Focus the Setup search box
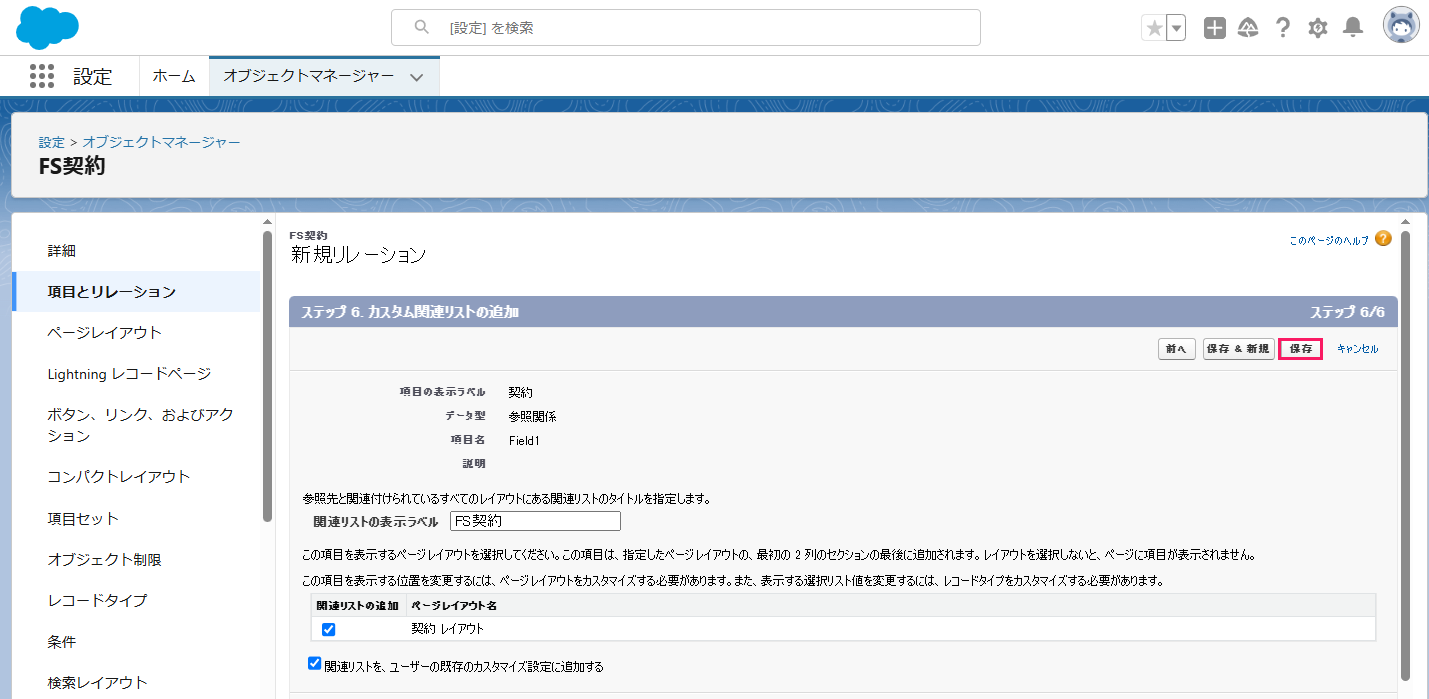The image size is (1429, 699). 686,28
